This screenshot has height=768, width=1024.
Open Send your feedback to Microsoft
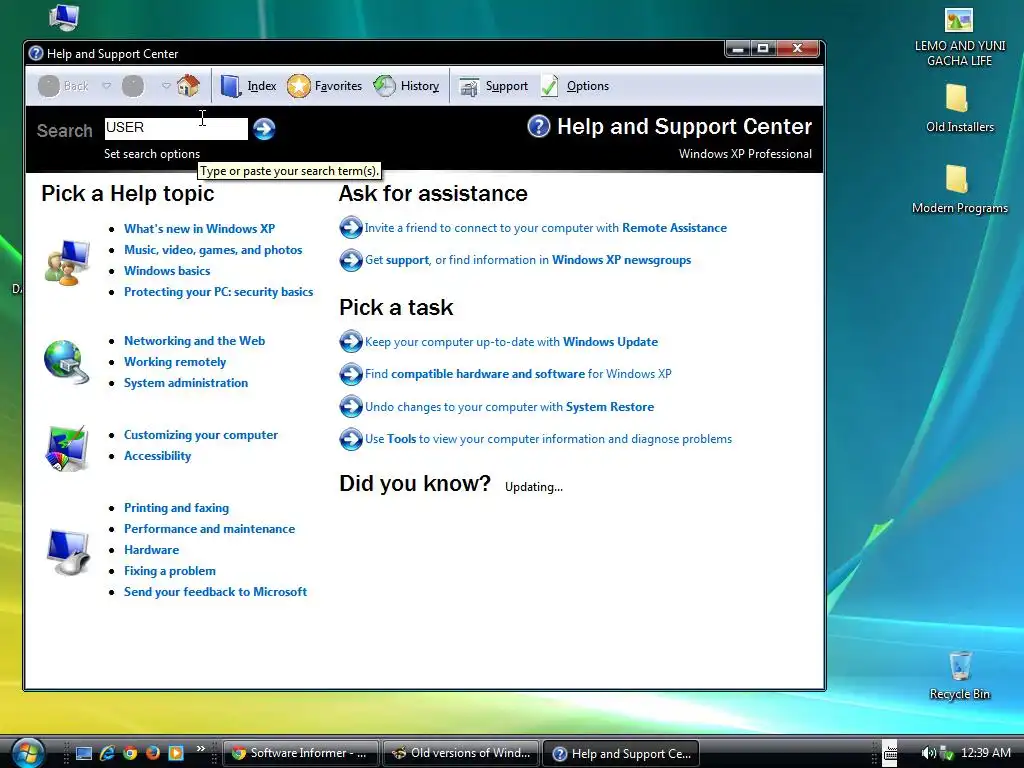coord(216,592)
